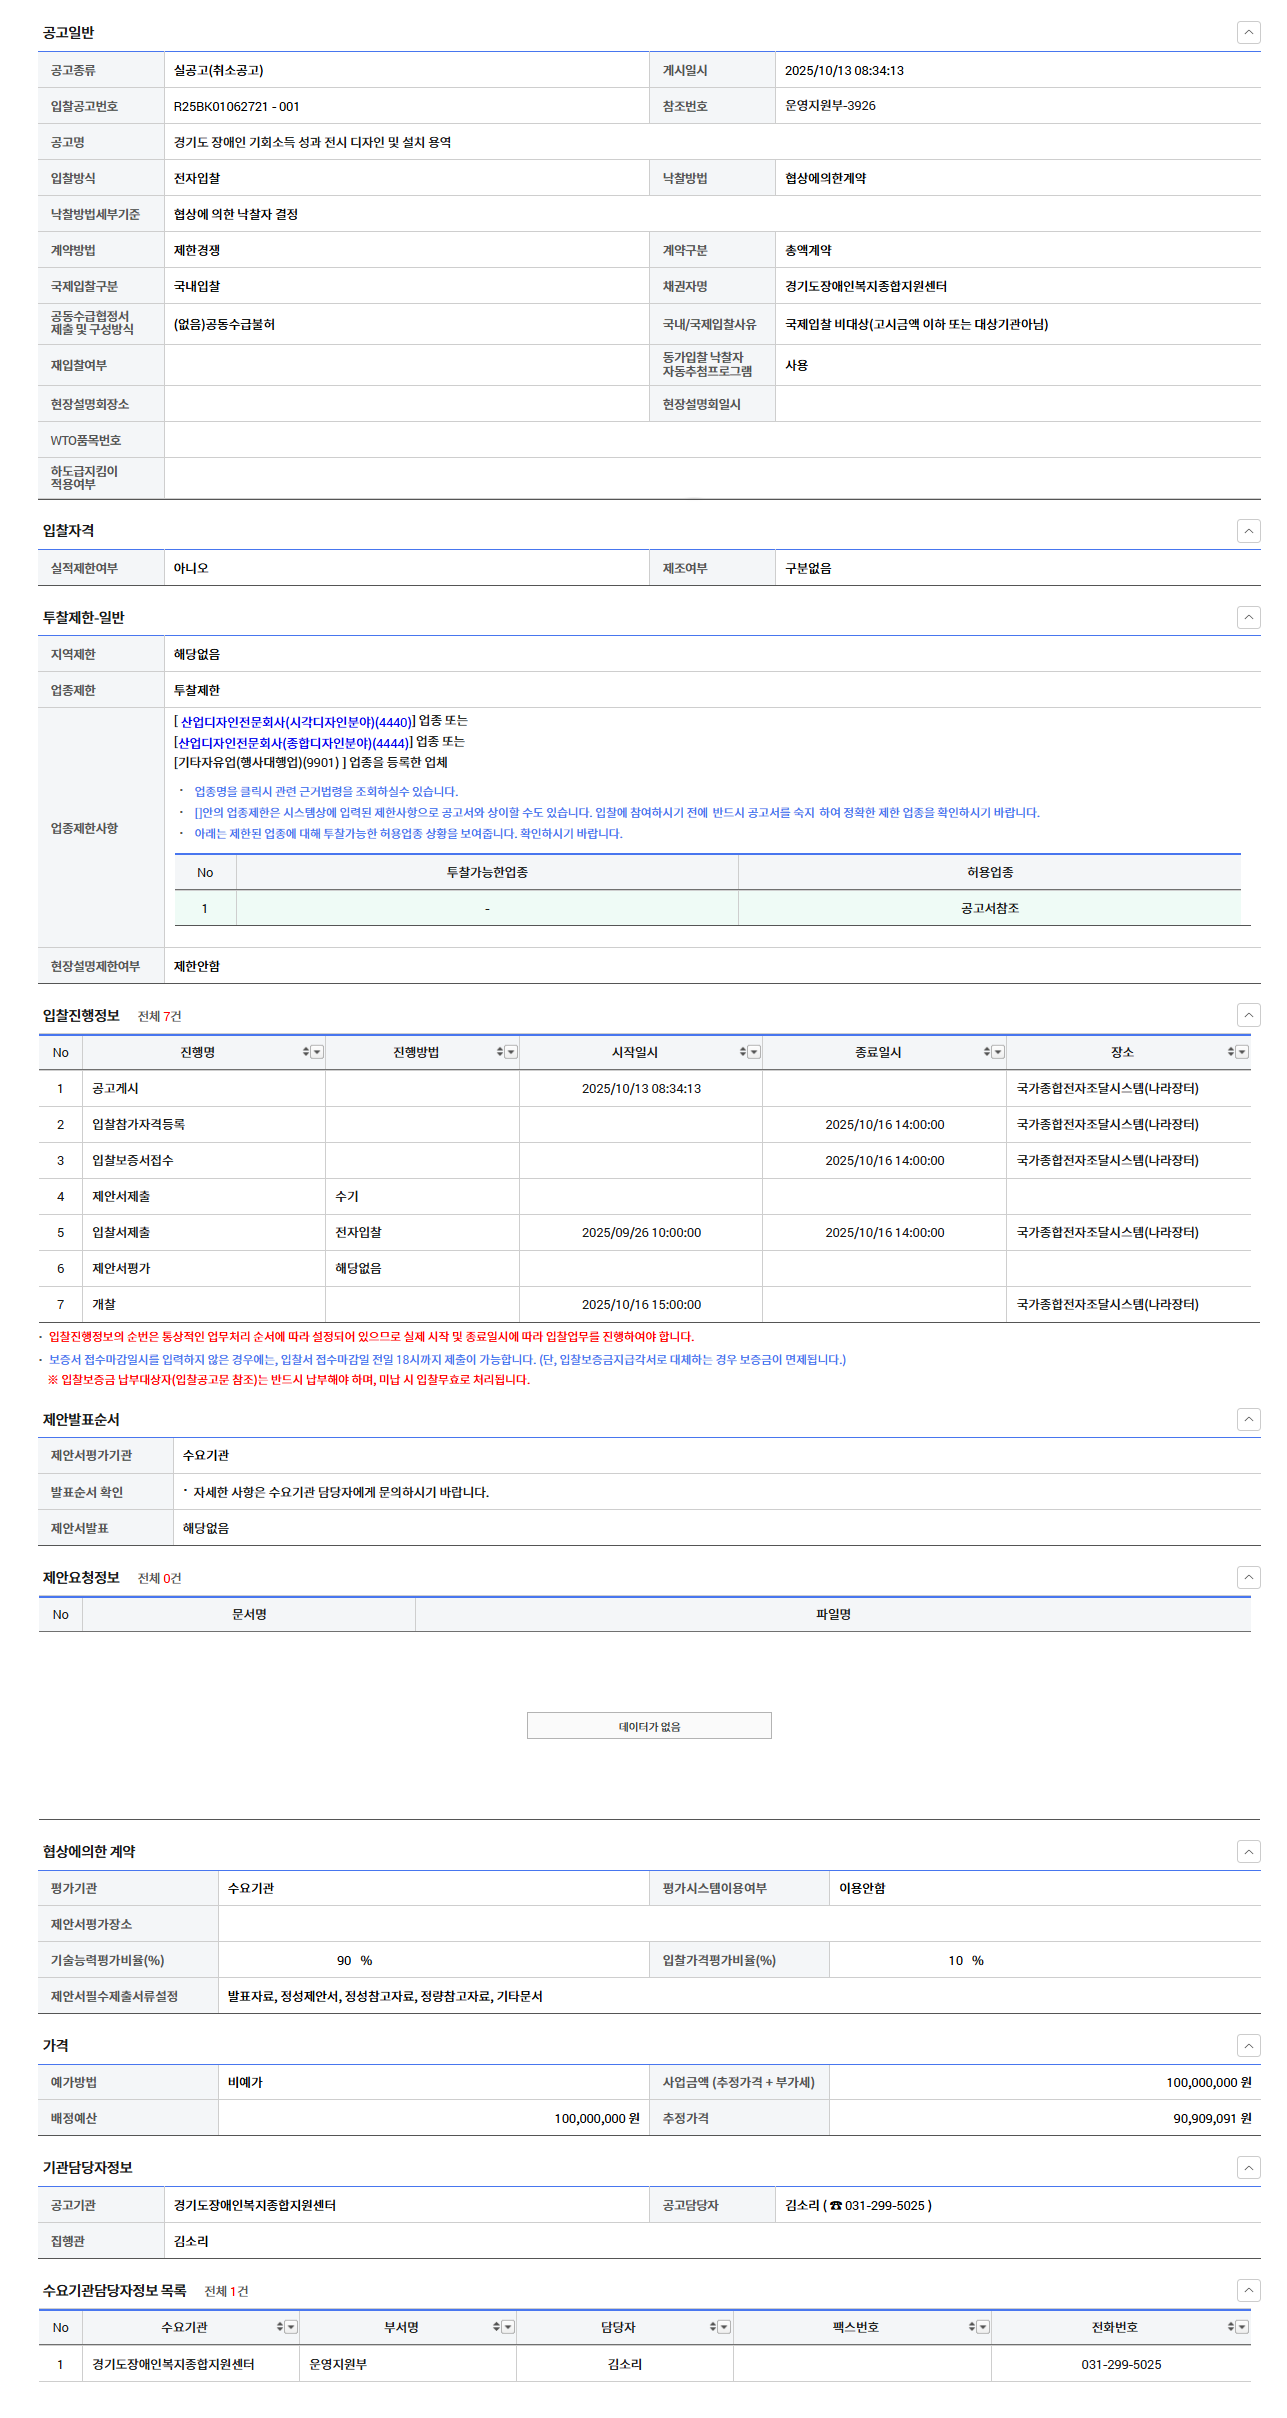Collapse the 공고일반 section
Screen dimensions: 1287x2418
click(x=1248, y=33)
